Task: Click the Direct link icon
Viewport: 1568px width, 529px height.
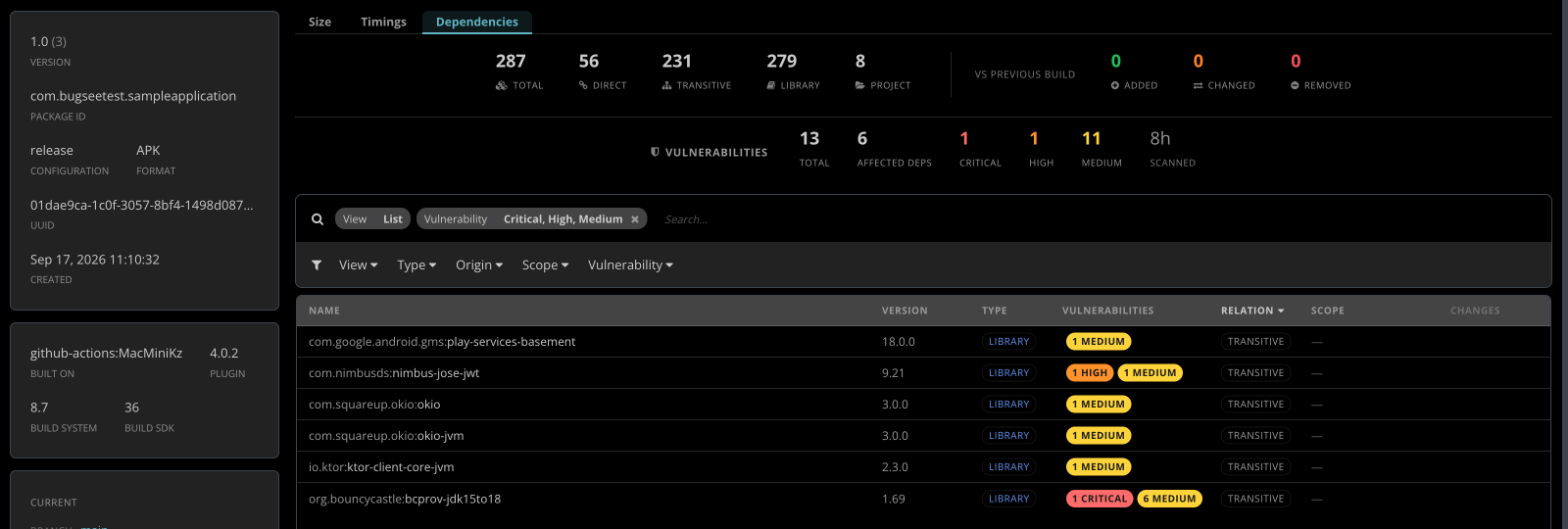Action: pos(583,86)
